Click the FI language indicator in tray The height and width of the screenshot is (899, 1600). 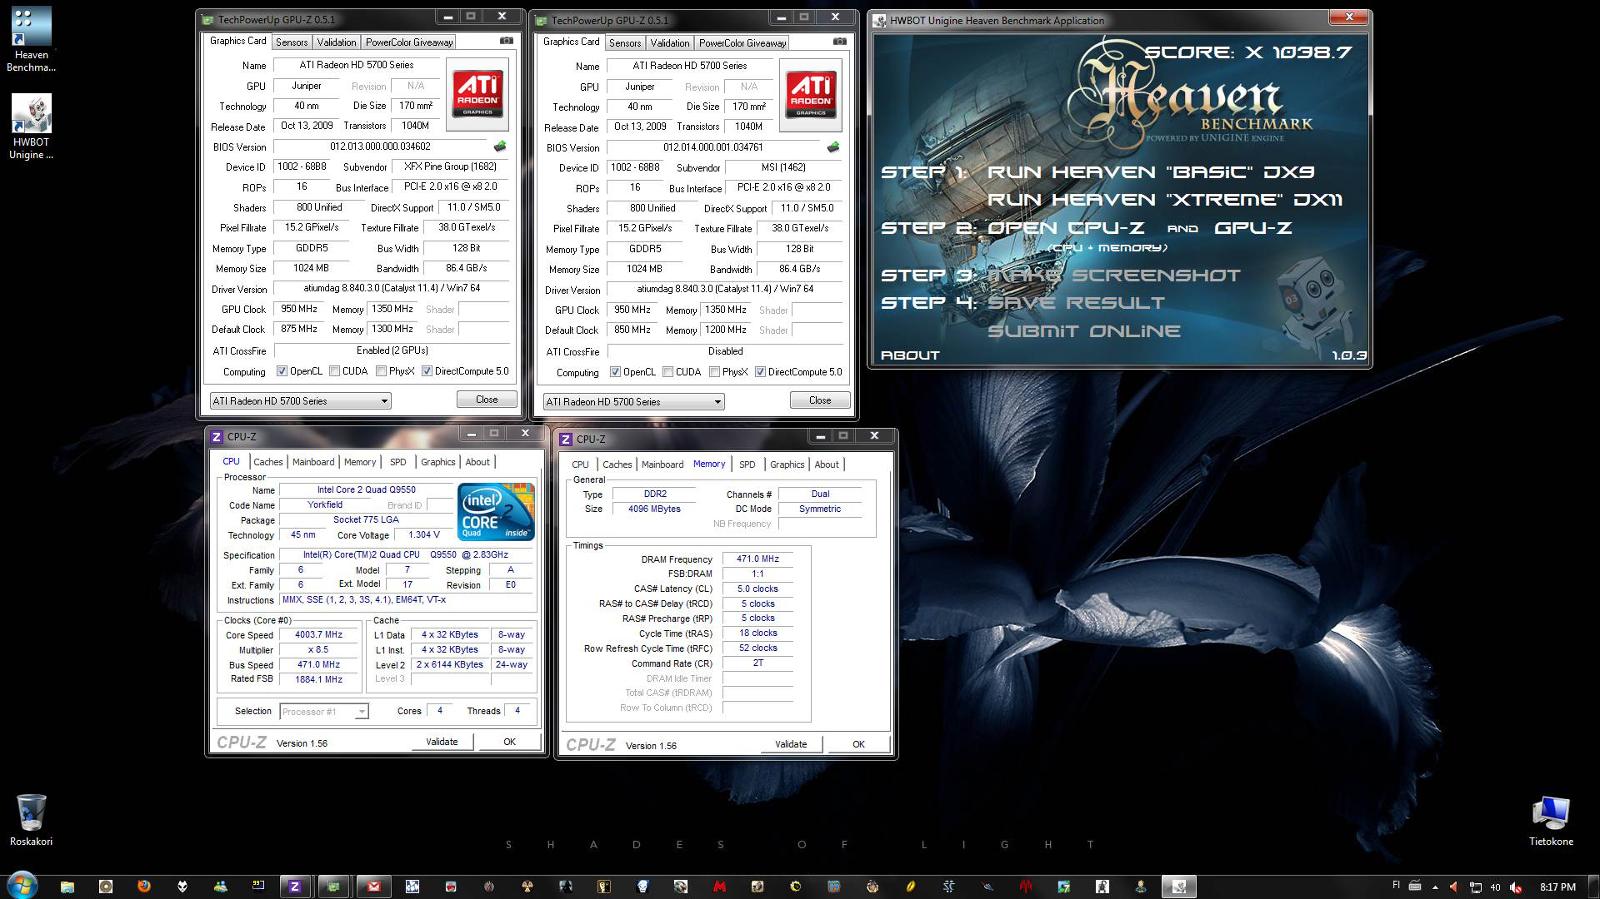click(x=1396, y=885)
